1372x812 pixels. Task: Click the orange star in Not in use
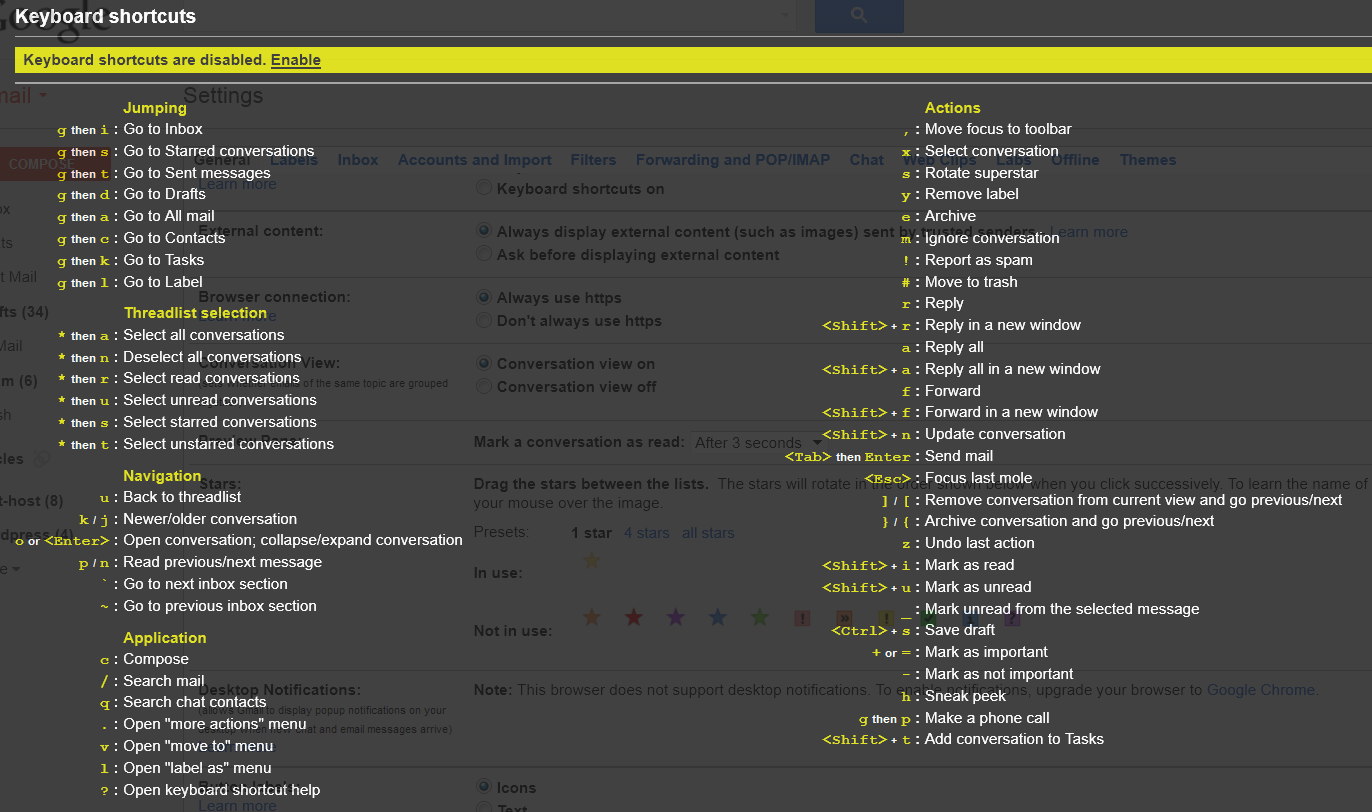pos(591,618)
